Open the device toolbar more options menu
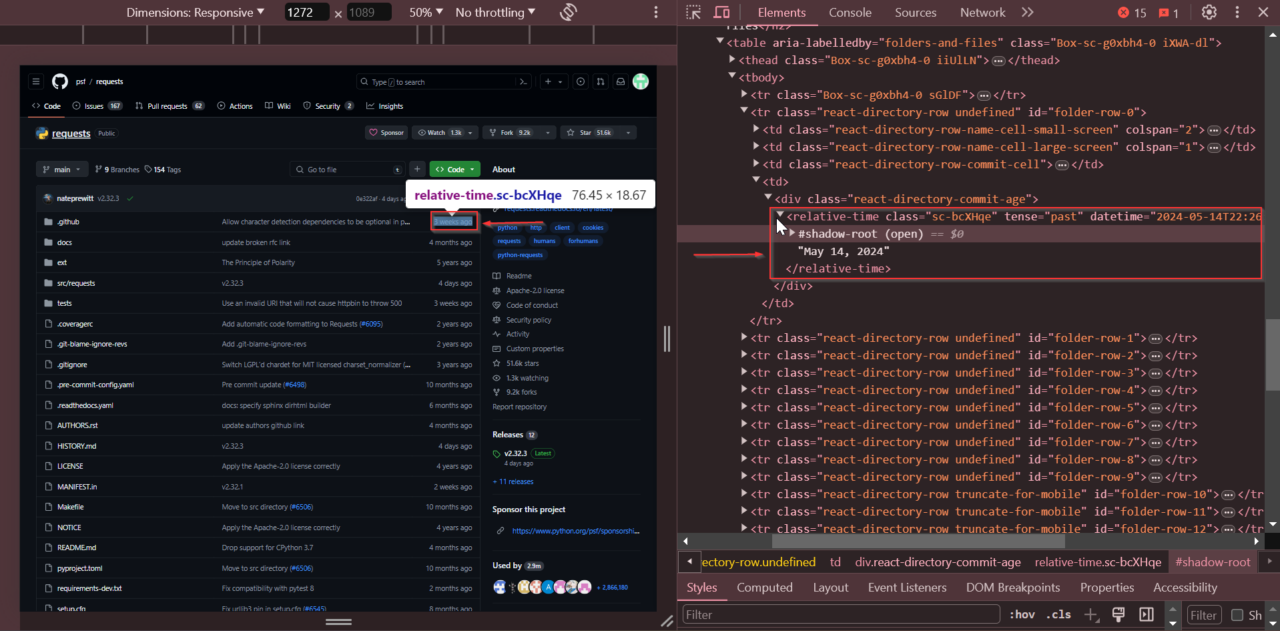Image resolution: width=1280 pixels, height=631 pixels. [x=656, y=12]
